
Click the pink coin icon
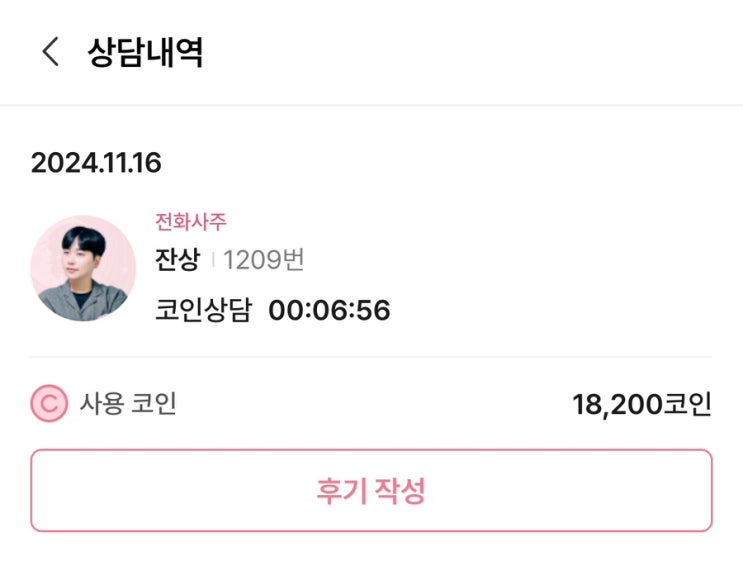(x=49, y=404)
